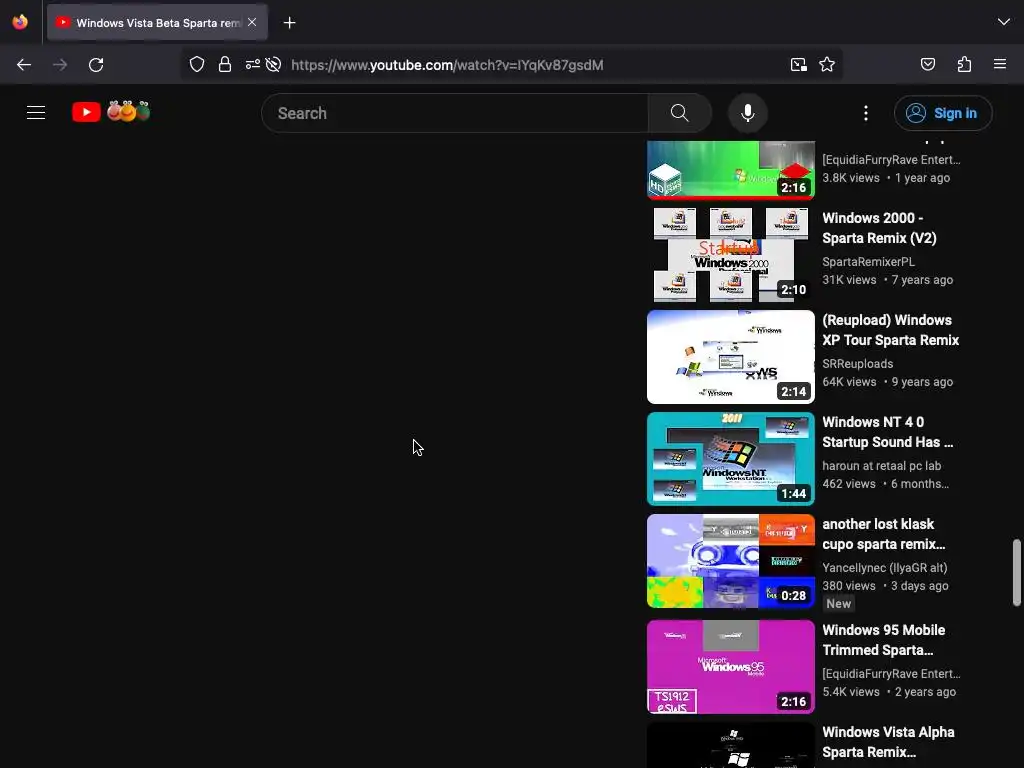Click the Firefox icon in the tab bar
The image size is (1024, 768).
[20, 22]
